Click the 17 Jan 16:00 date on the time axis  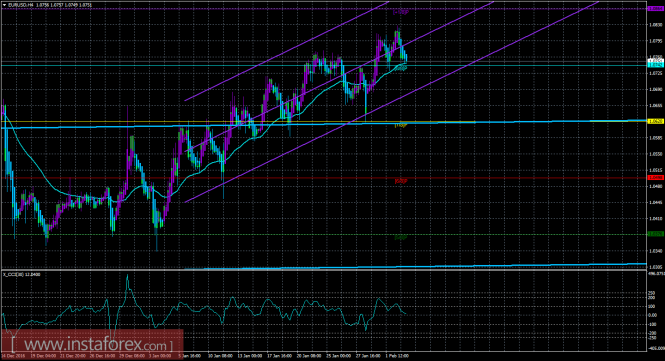(279, 356)
